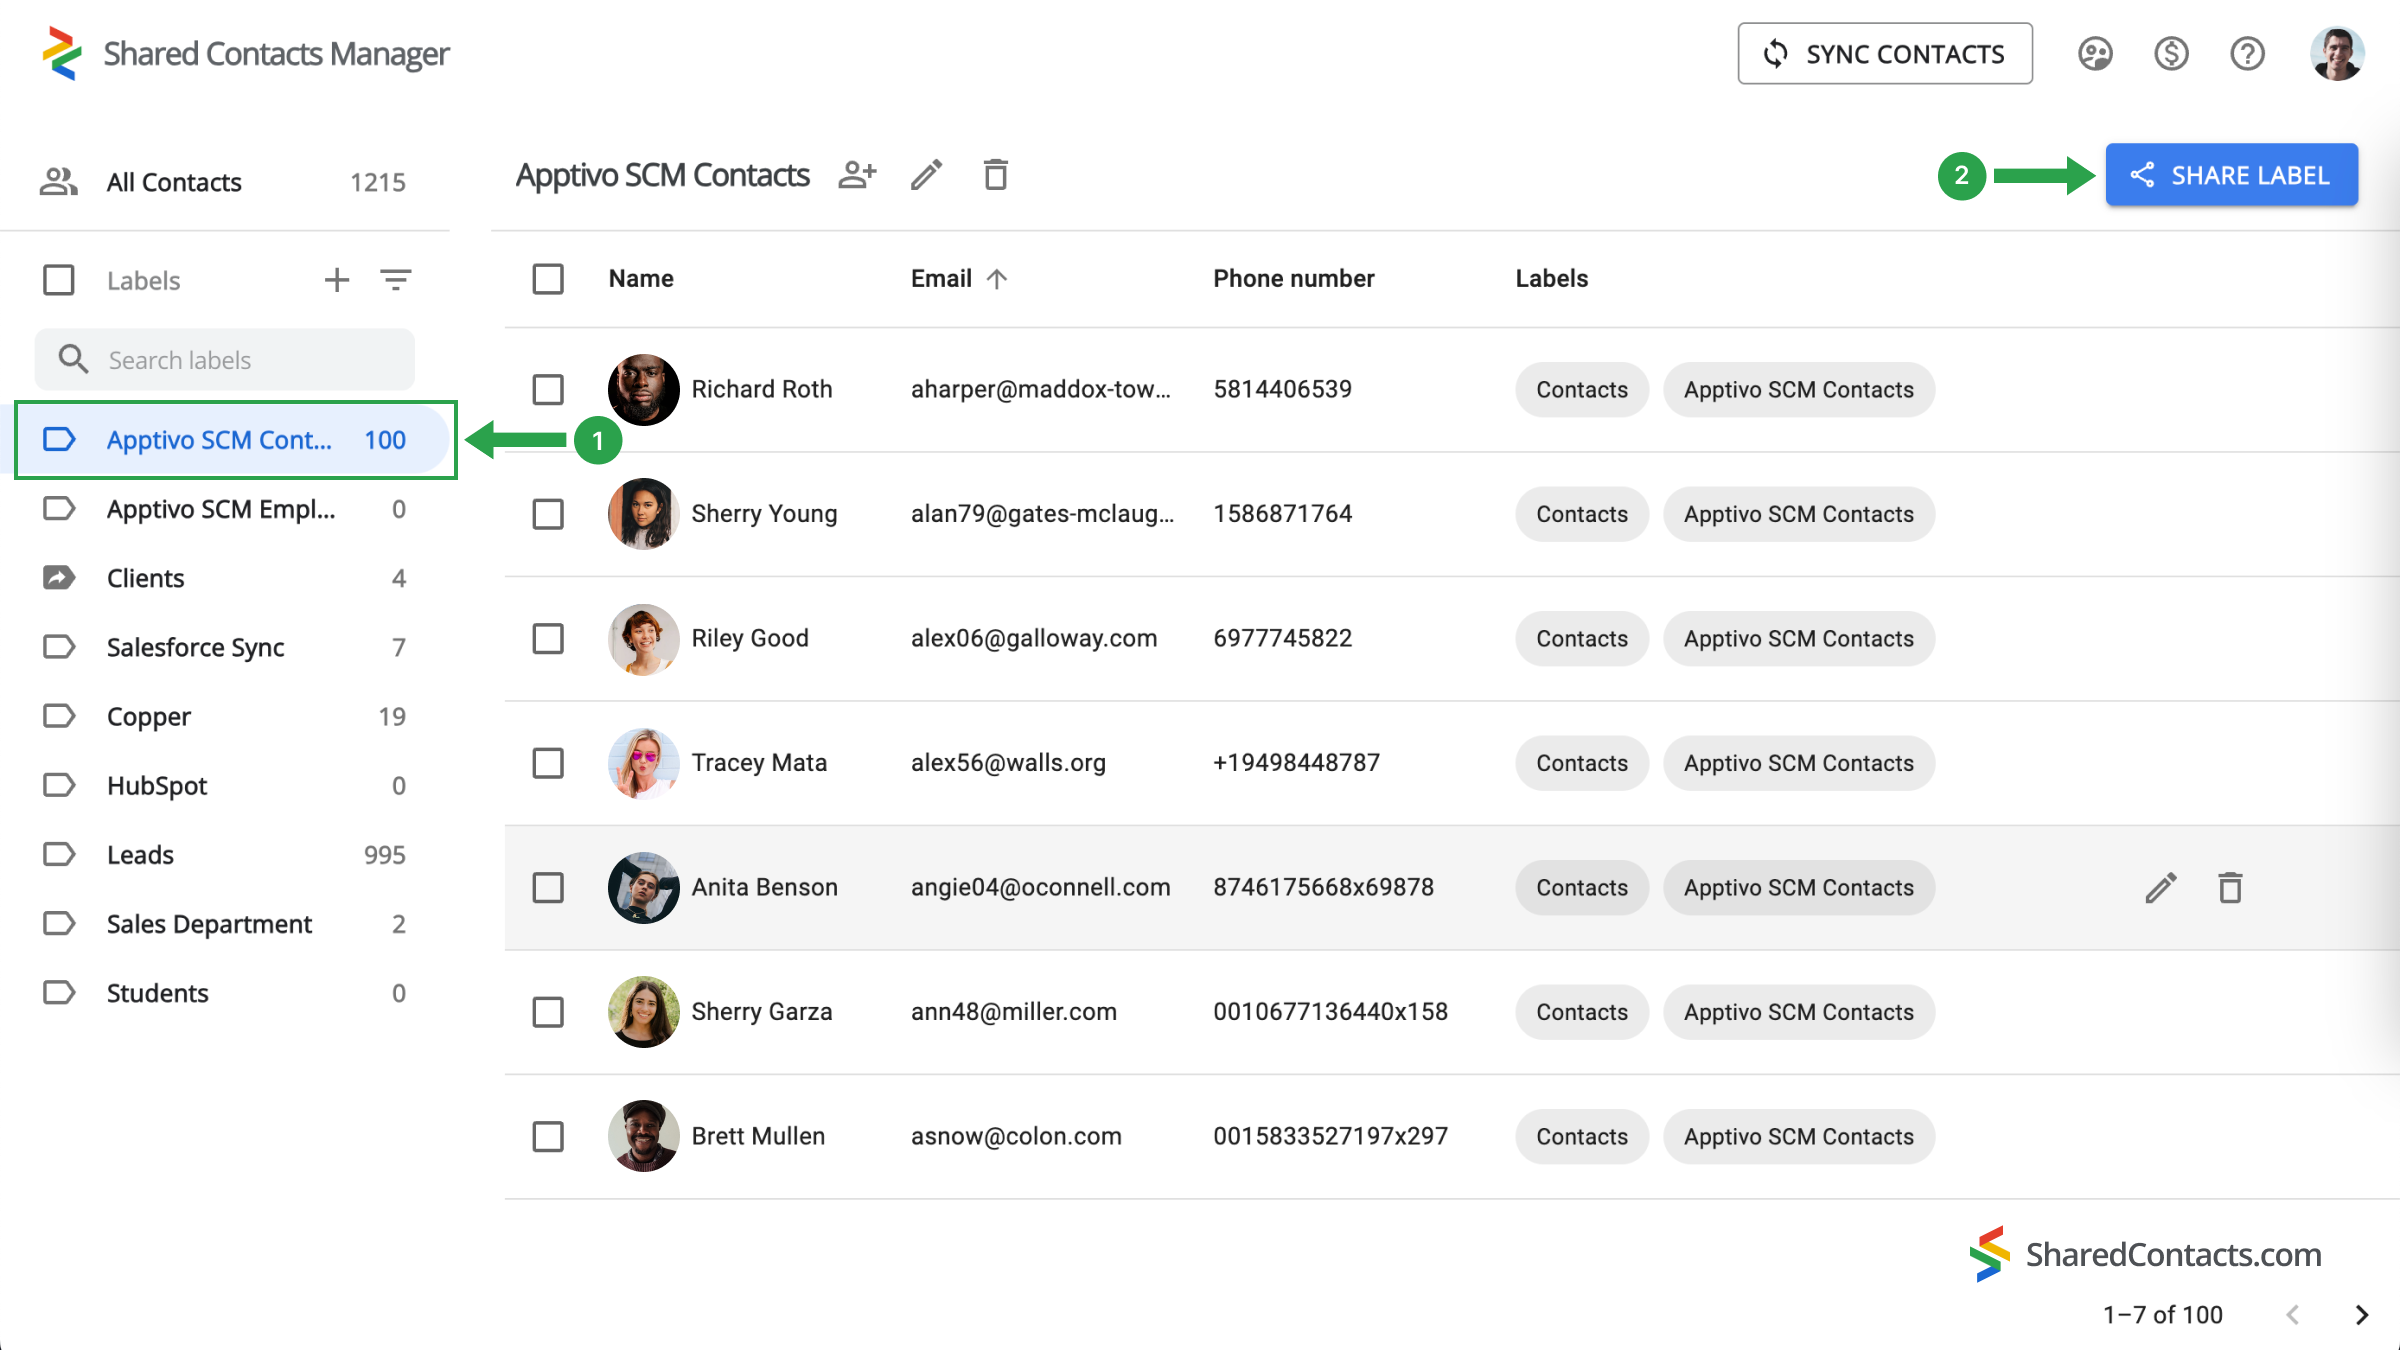Sort by the Email column header
2400x1350 pixels.
(941, 279)
